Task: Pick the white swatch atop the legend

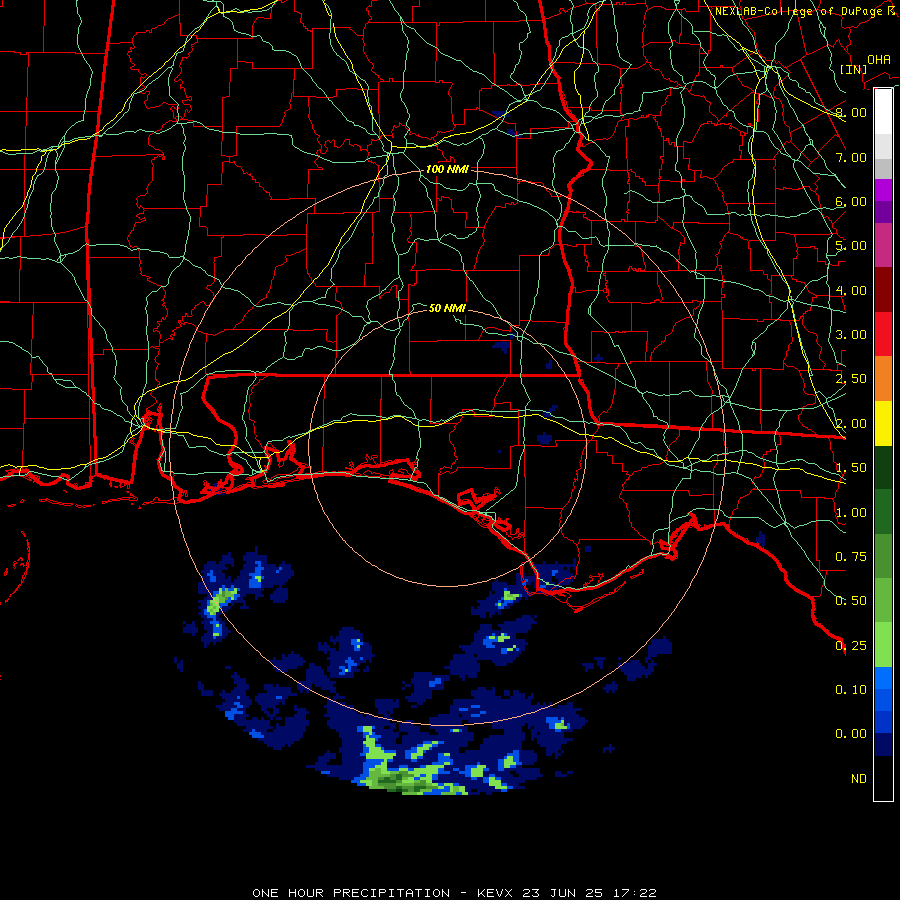Action: pyautogui.click(x=883, y=112)
